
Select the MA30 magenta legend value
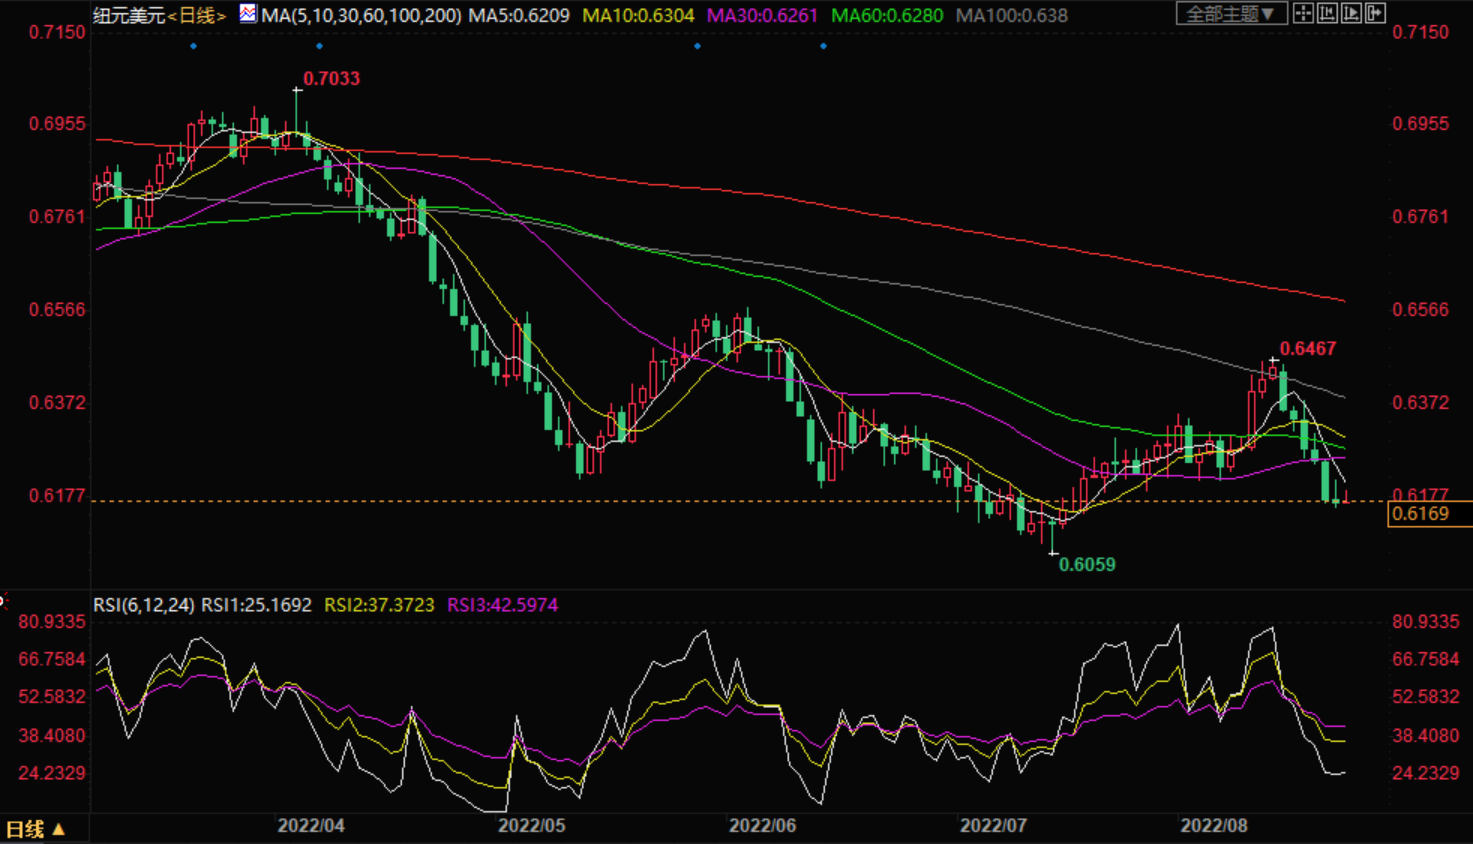tap(762, 15)
